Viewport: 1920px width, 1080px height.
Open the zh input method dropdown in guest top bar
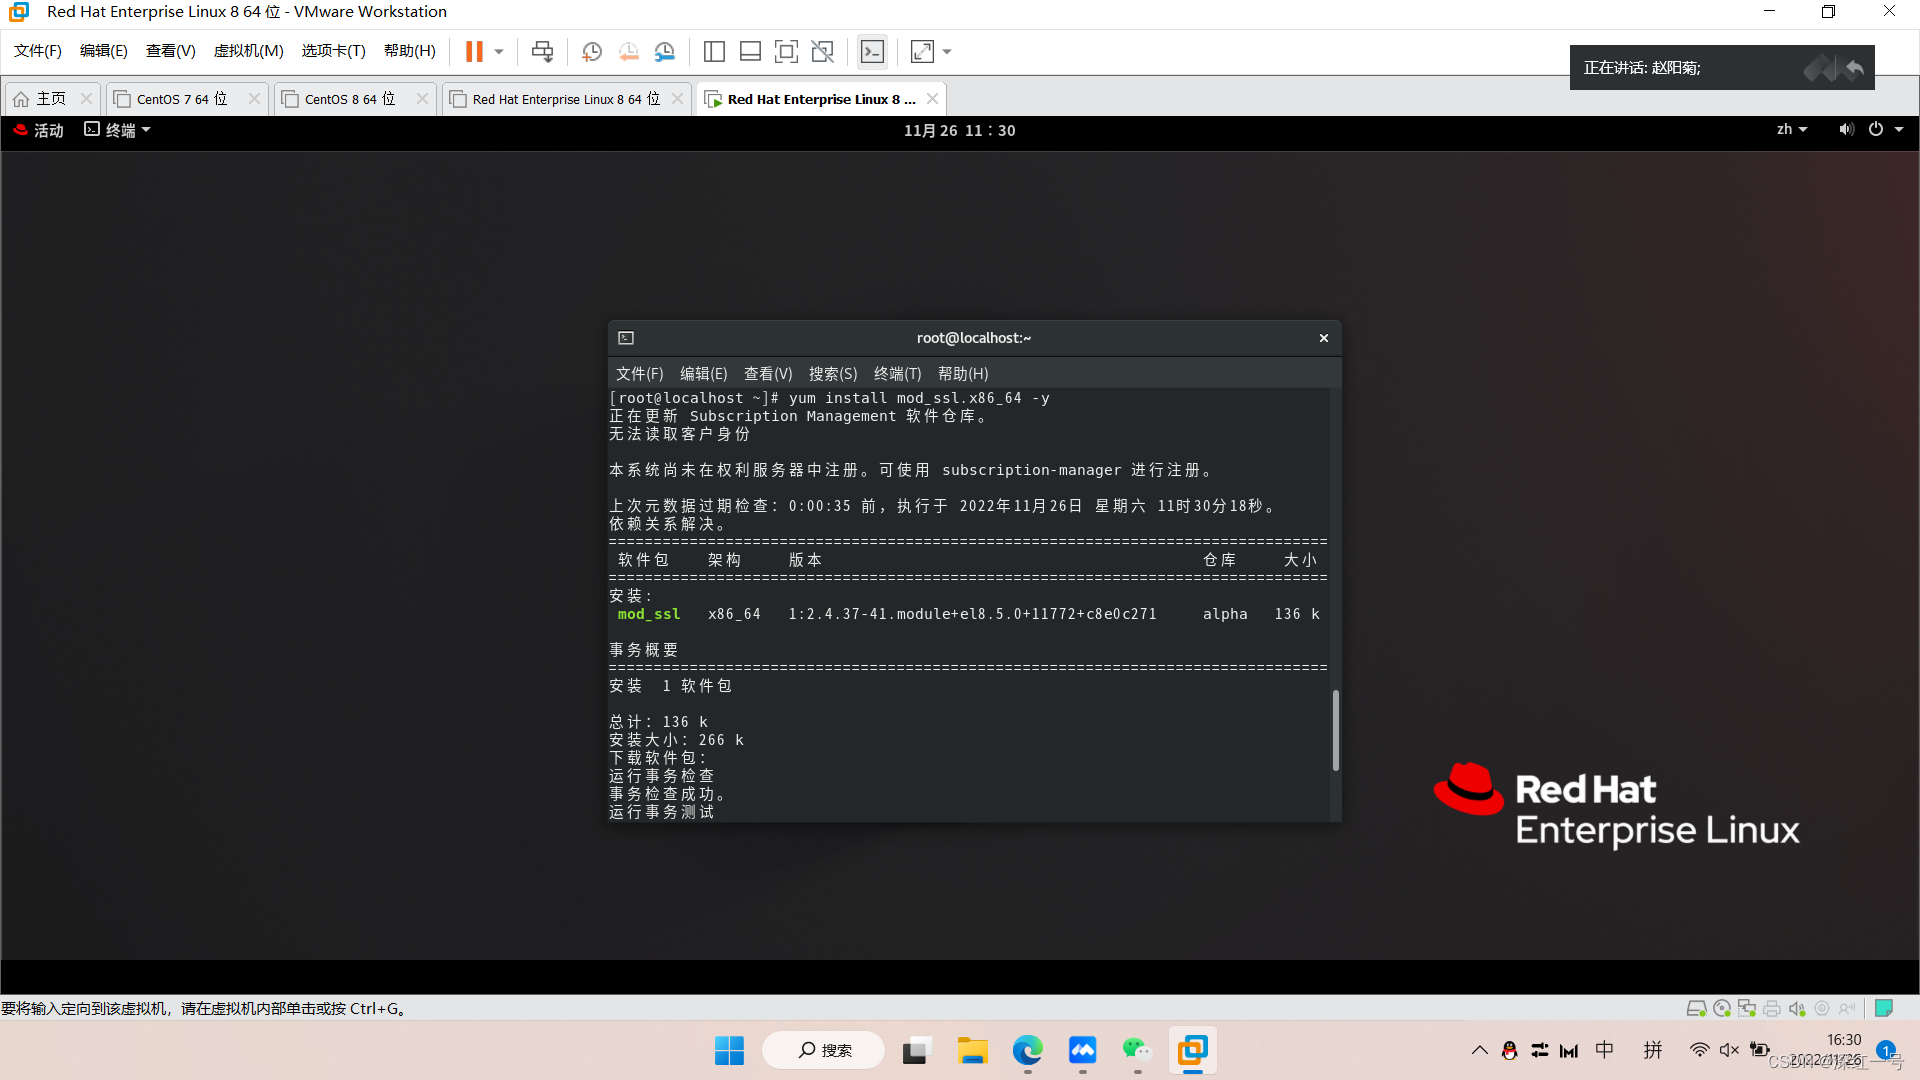pyautogui.click(x=1791, y=130)
